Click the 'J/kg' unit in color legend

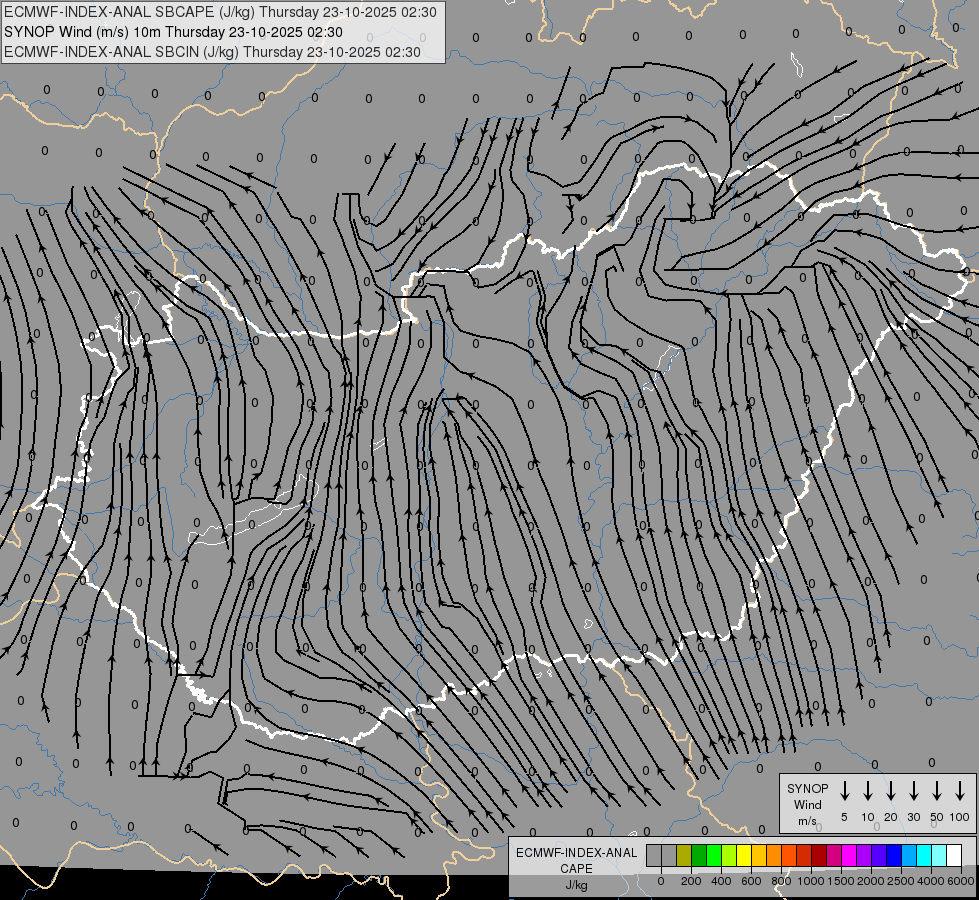[576, 885]
